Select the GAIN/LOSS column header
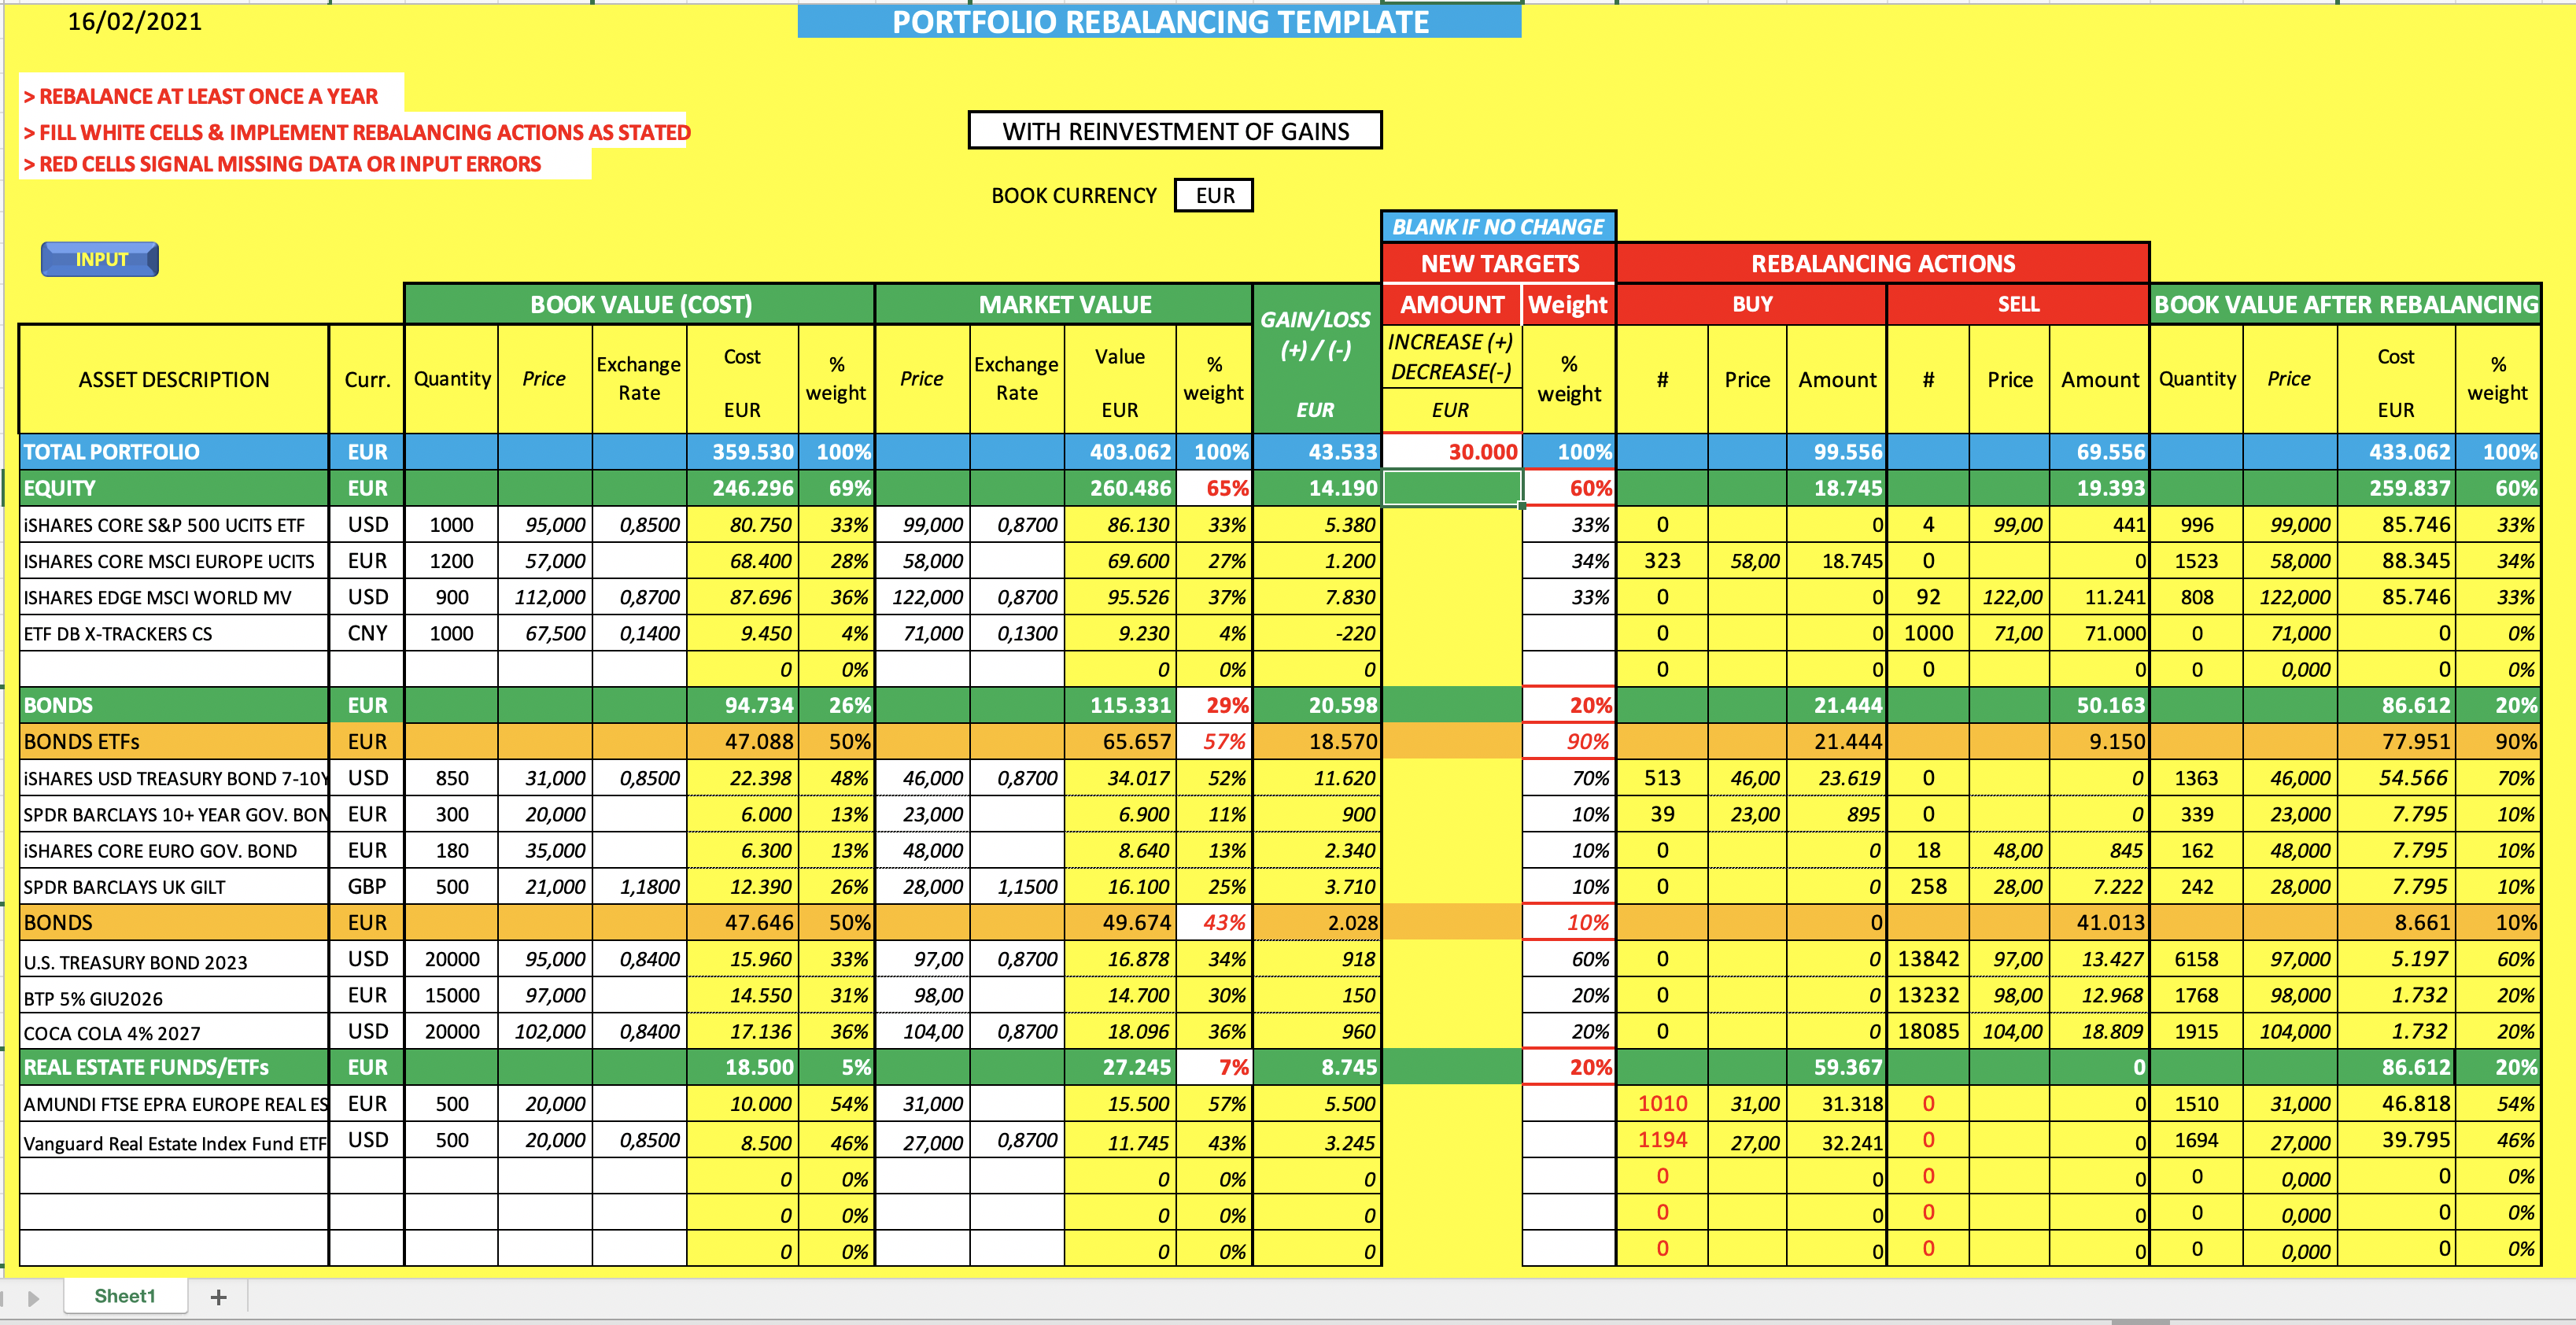 pos(1317,360)
